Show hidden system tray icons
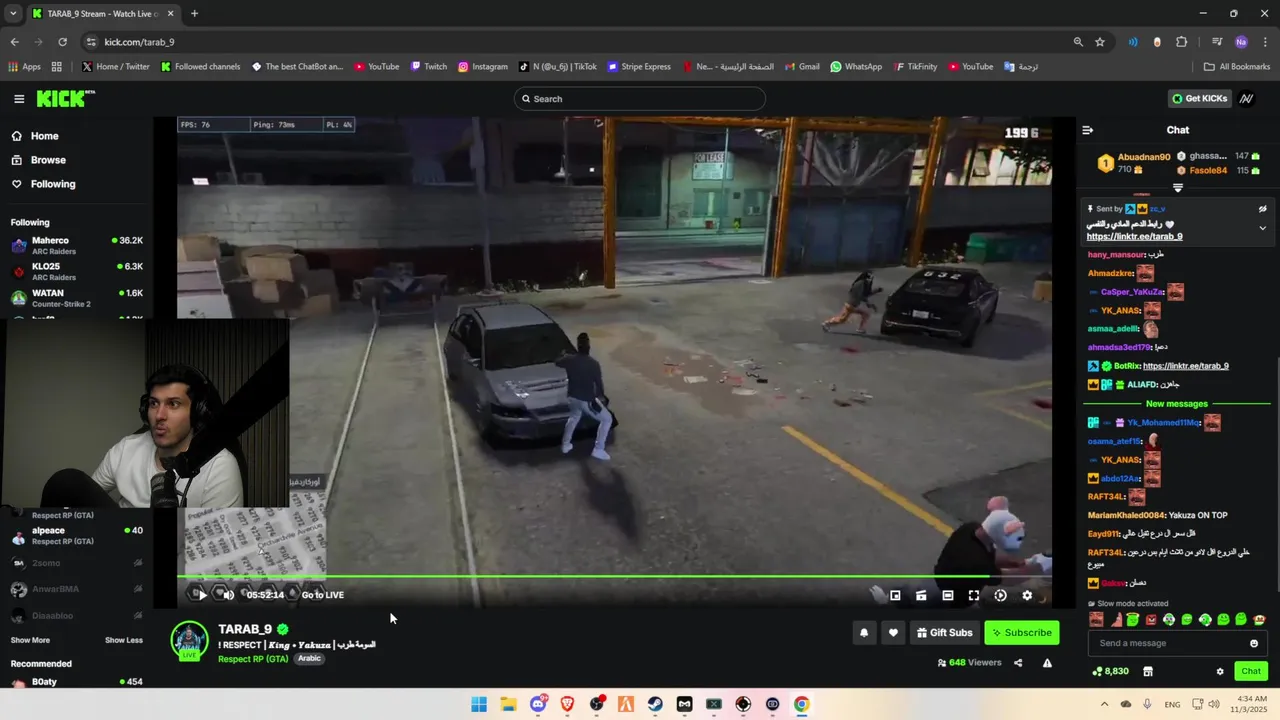Screen dimensions: 1280x720 click(x=1104, y=704)
